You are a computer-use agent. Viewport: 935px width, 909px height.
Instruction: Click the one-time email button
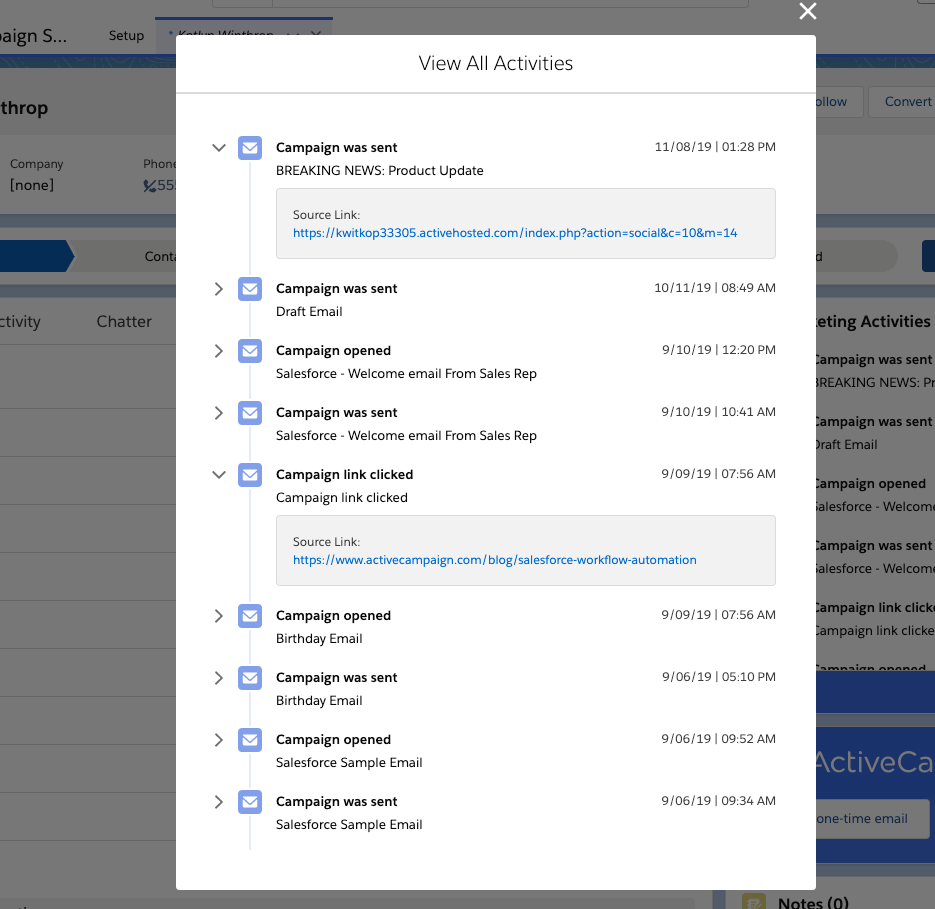click(x=872, y=818)
